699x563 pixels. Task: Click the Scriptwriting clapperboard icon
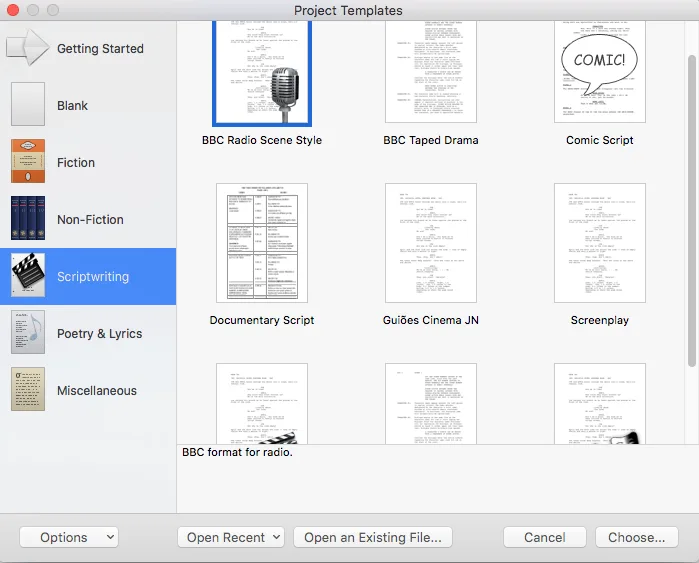pos(28,275)
